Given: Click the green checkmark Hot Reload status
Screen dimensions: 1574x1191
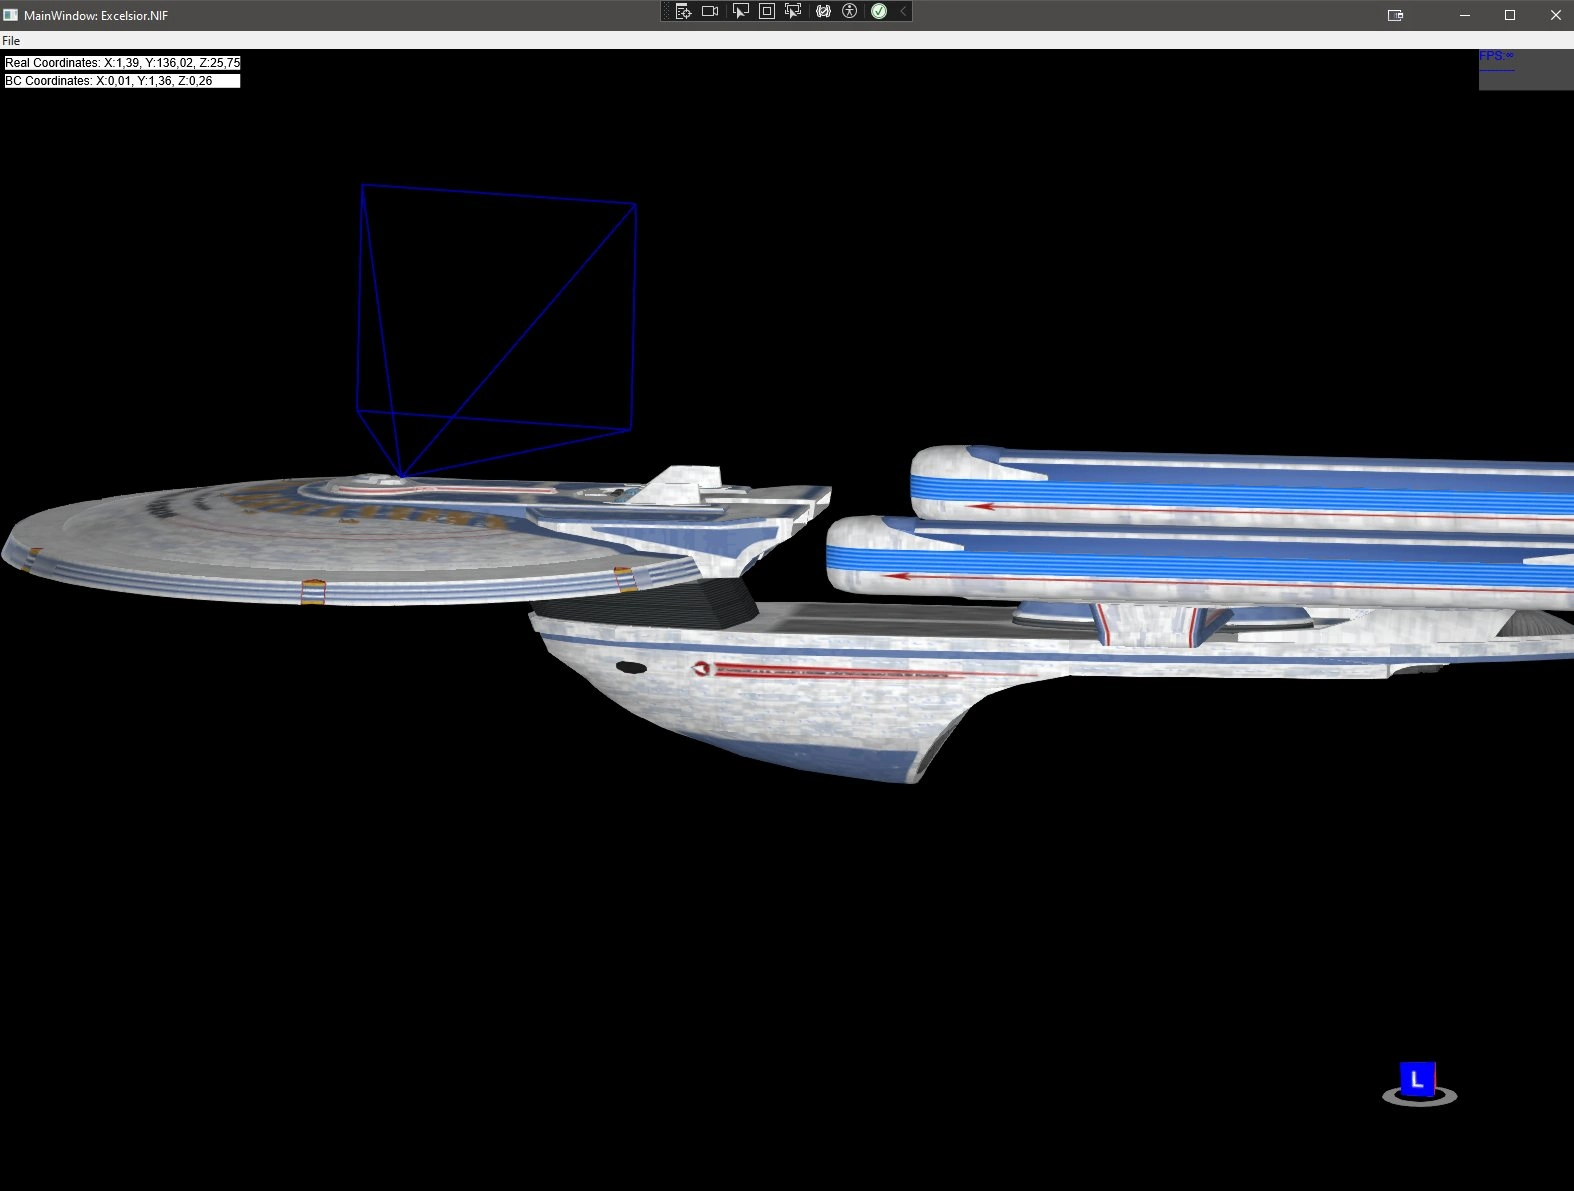Looking at the screenshot, I should pyautogui.click(x=879, y=11).
